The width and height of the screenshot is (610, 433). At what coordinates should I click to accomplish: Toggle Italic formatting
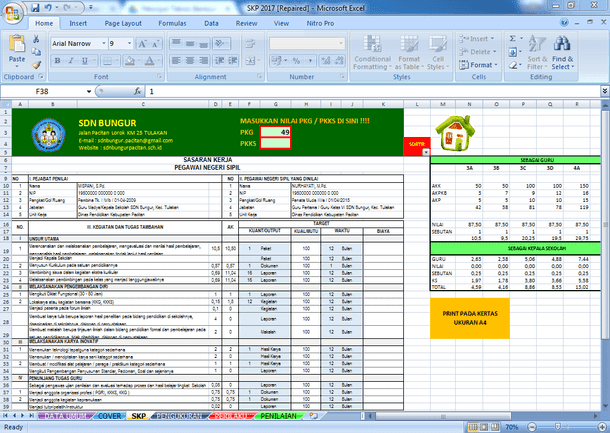(71, 61)
